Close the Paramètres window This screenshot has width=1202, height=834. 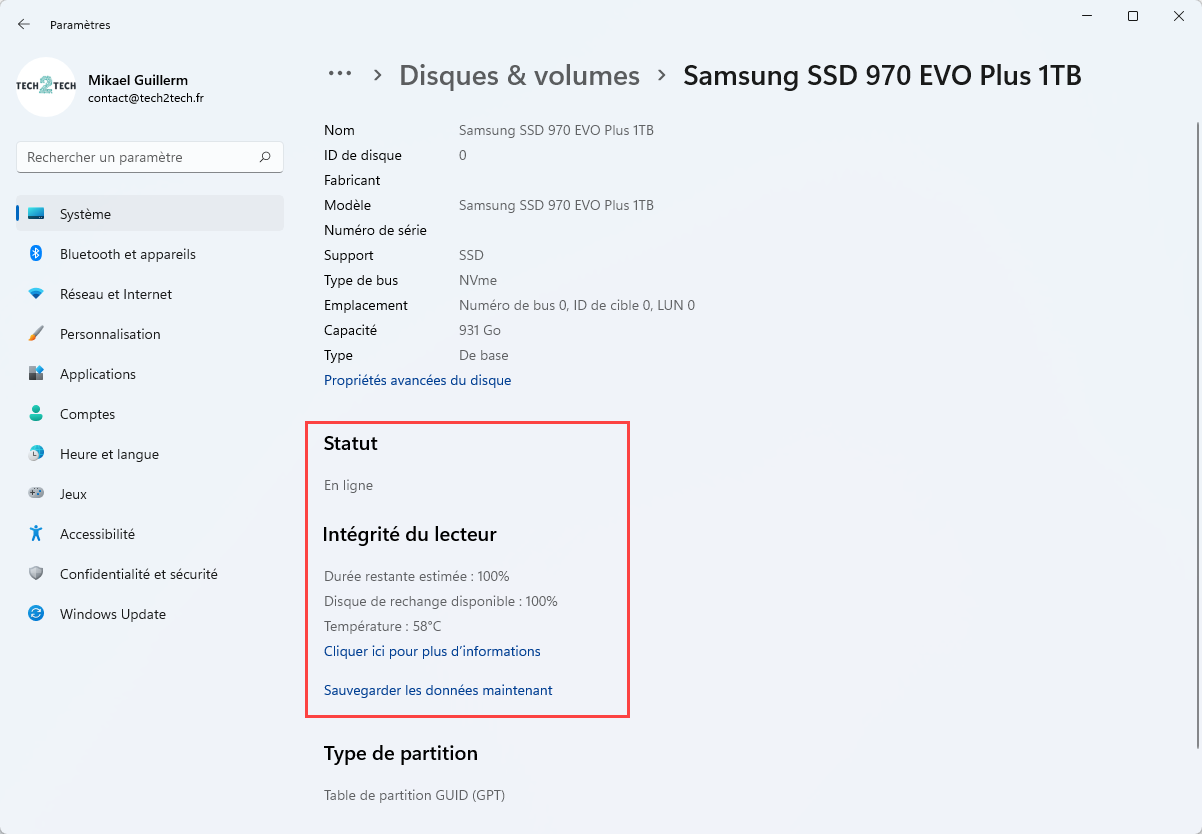(1179, 16)
